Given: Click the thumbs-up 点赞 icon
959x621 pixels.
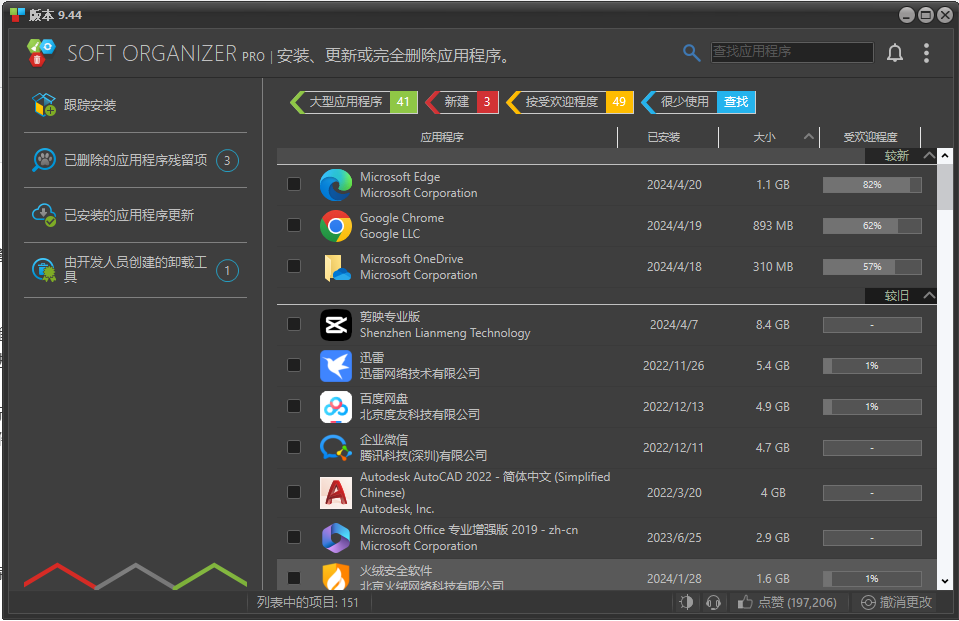Looking at the screenshot, I should click(745, 603).
